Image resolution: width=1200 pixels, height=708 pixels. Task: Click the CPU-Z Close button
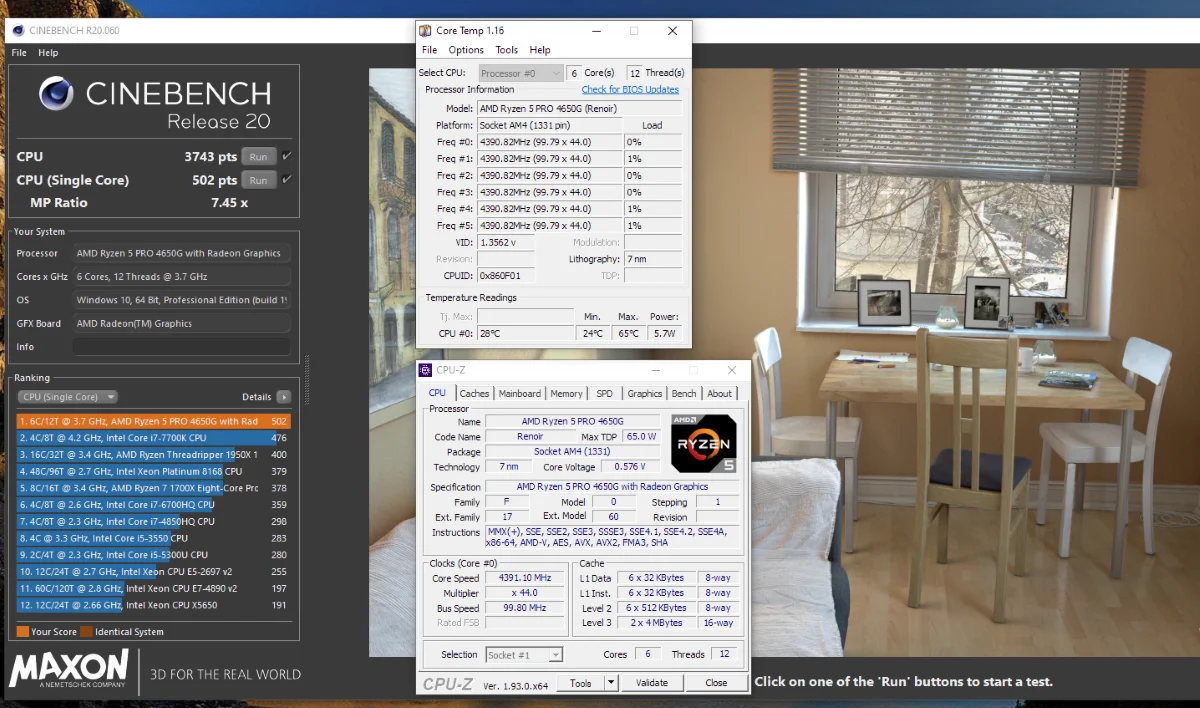(x=716, y=683)
